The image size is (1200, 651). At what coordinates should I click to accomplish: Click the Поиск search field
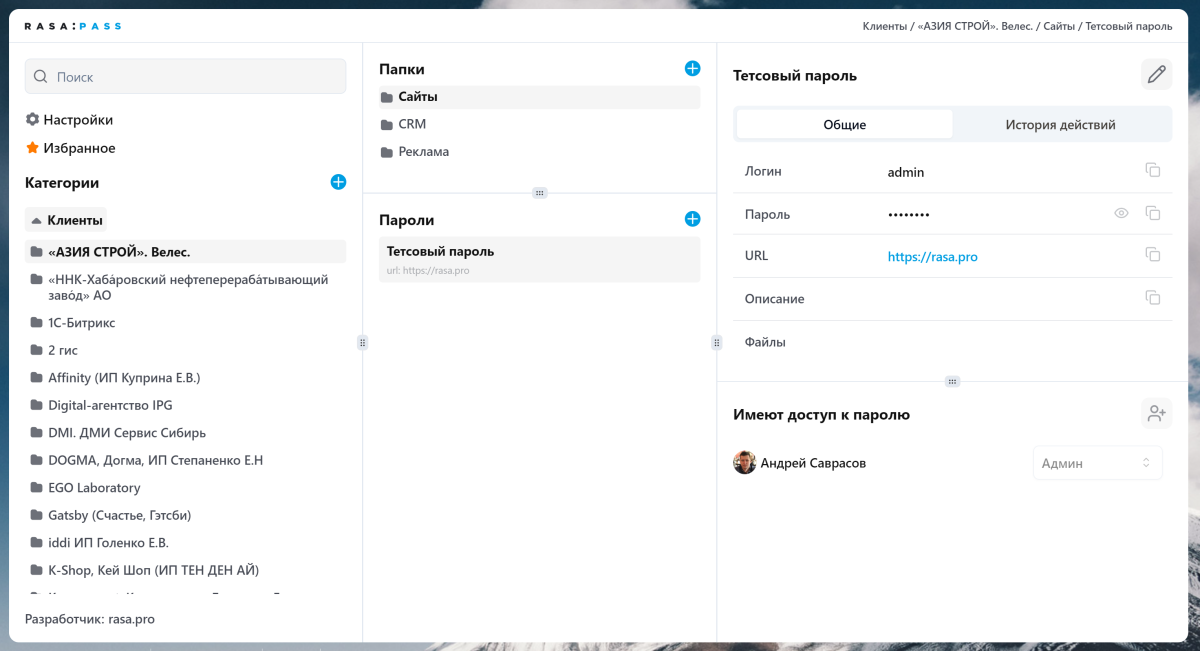click(x=185, y=77)
